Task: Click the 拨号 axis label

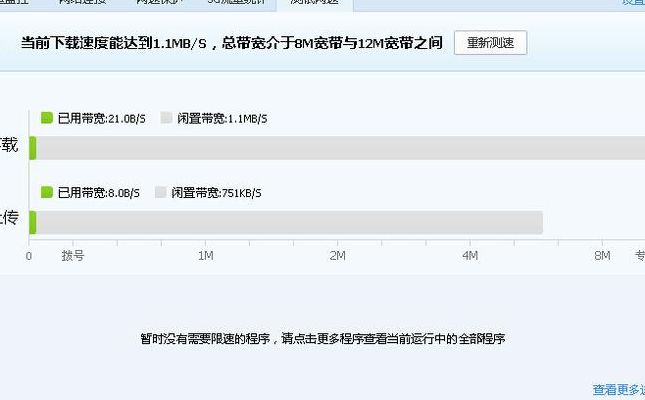Action: pos(73,256)
